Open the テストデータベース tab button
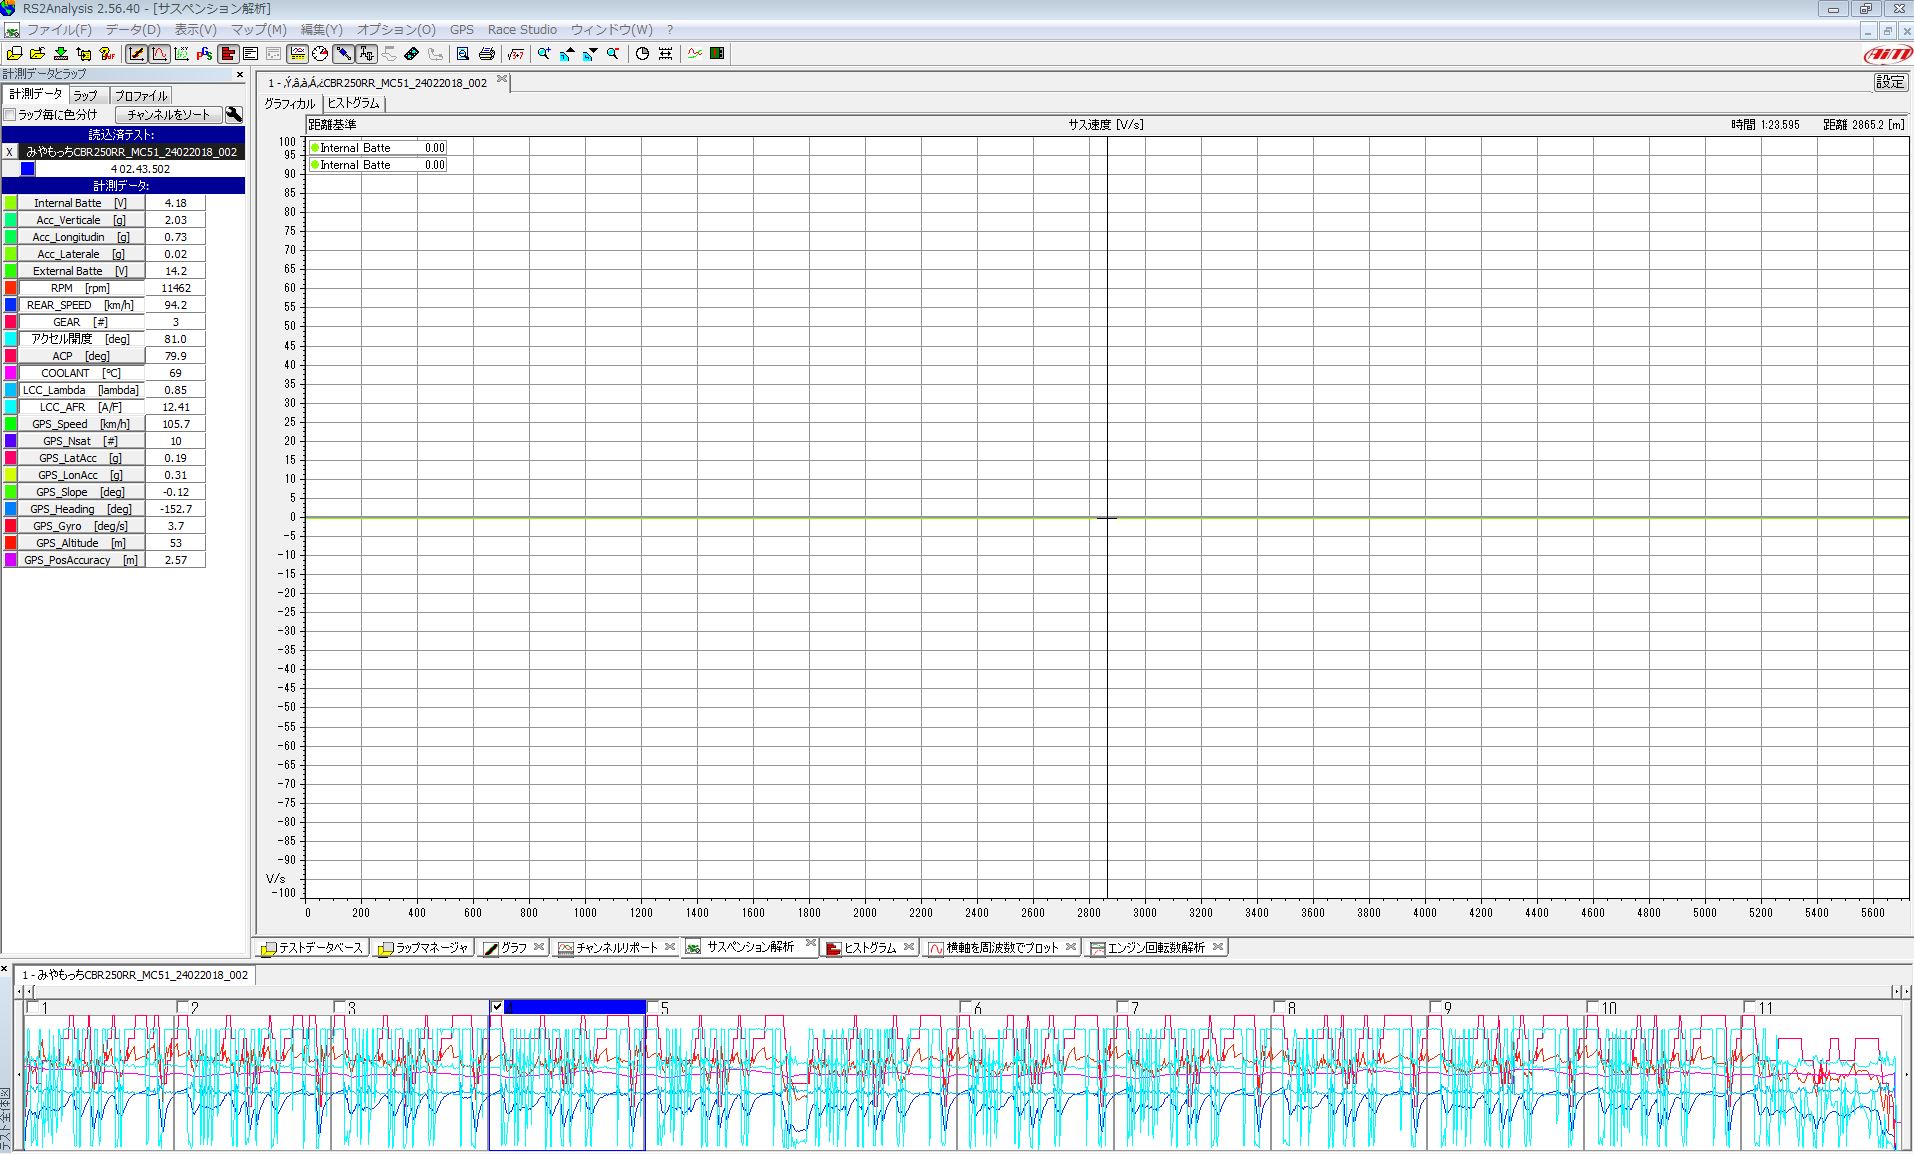This screenshot has width=1914, height=1154. [x=312, y=947]
